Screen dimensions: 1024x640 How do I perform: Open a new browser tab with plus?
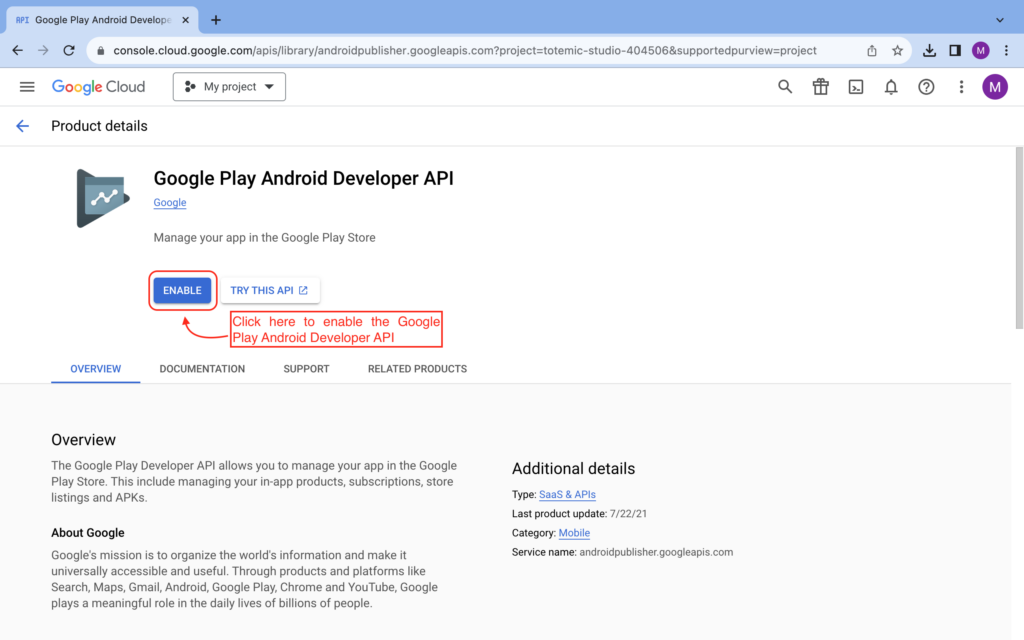(216, 20)
